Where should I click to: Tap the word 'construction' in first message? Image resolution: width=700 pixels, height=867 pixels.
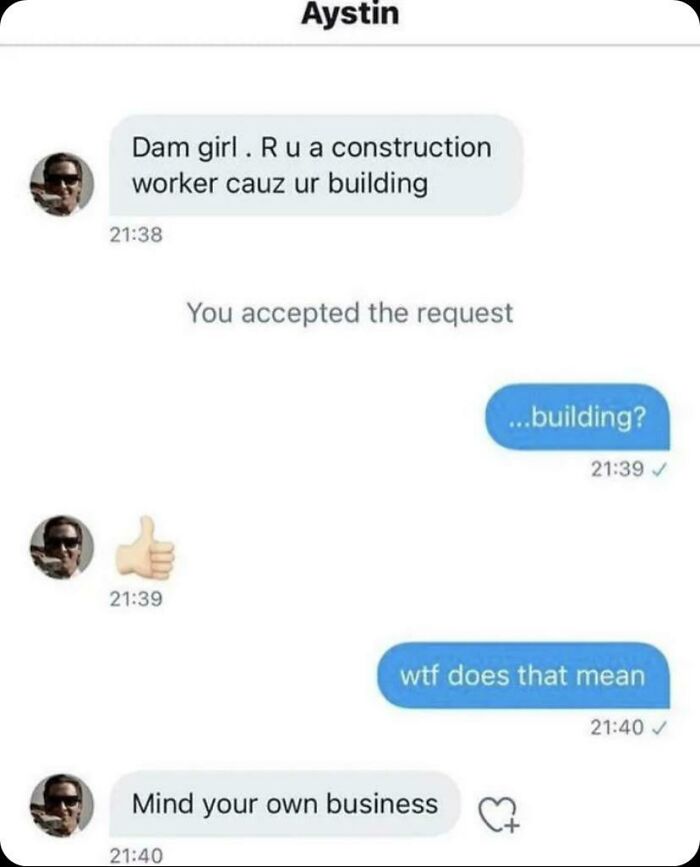pyautogui.click(x=411, y=148)
